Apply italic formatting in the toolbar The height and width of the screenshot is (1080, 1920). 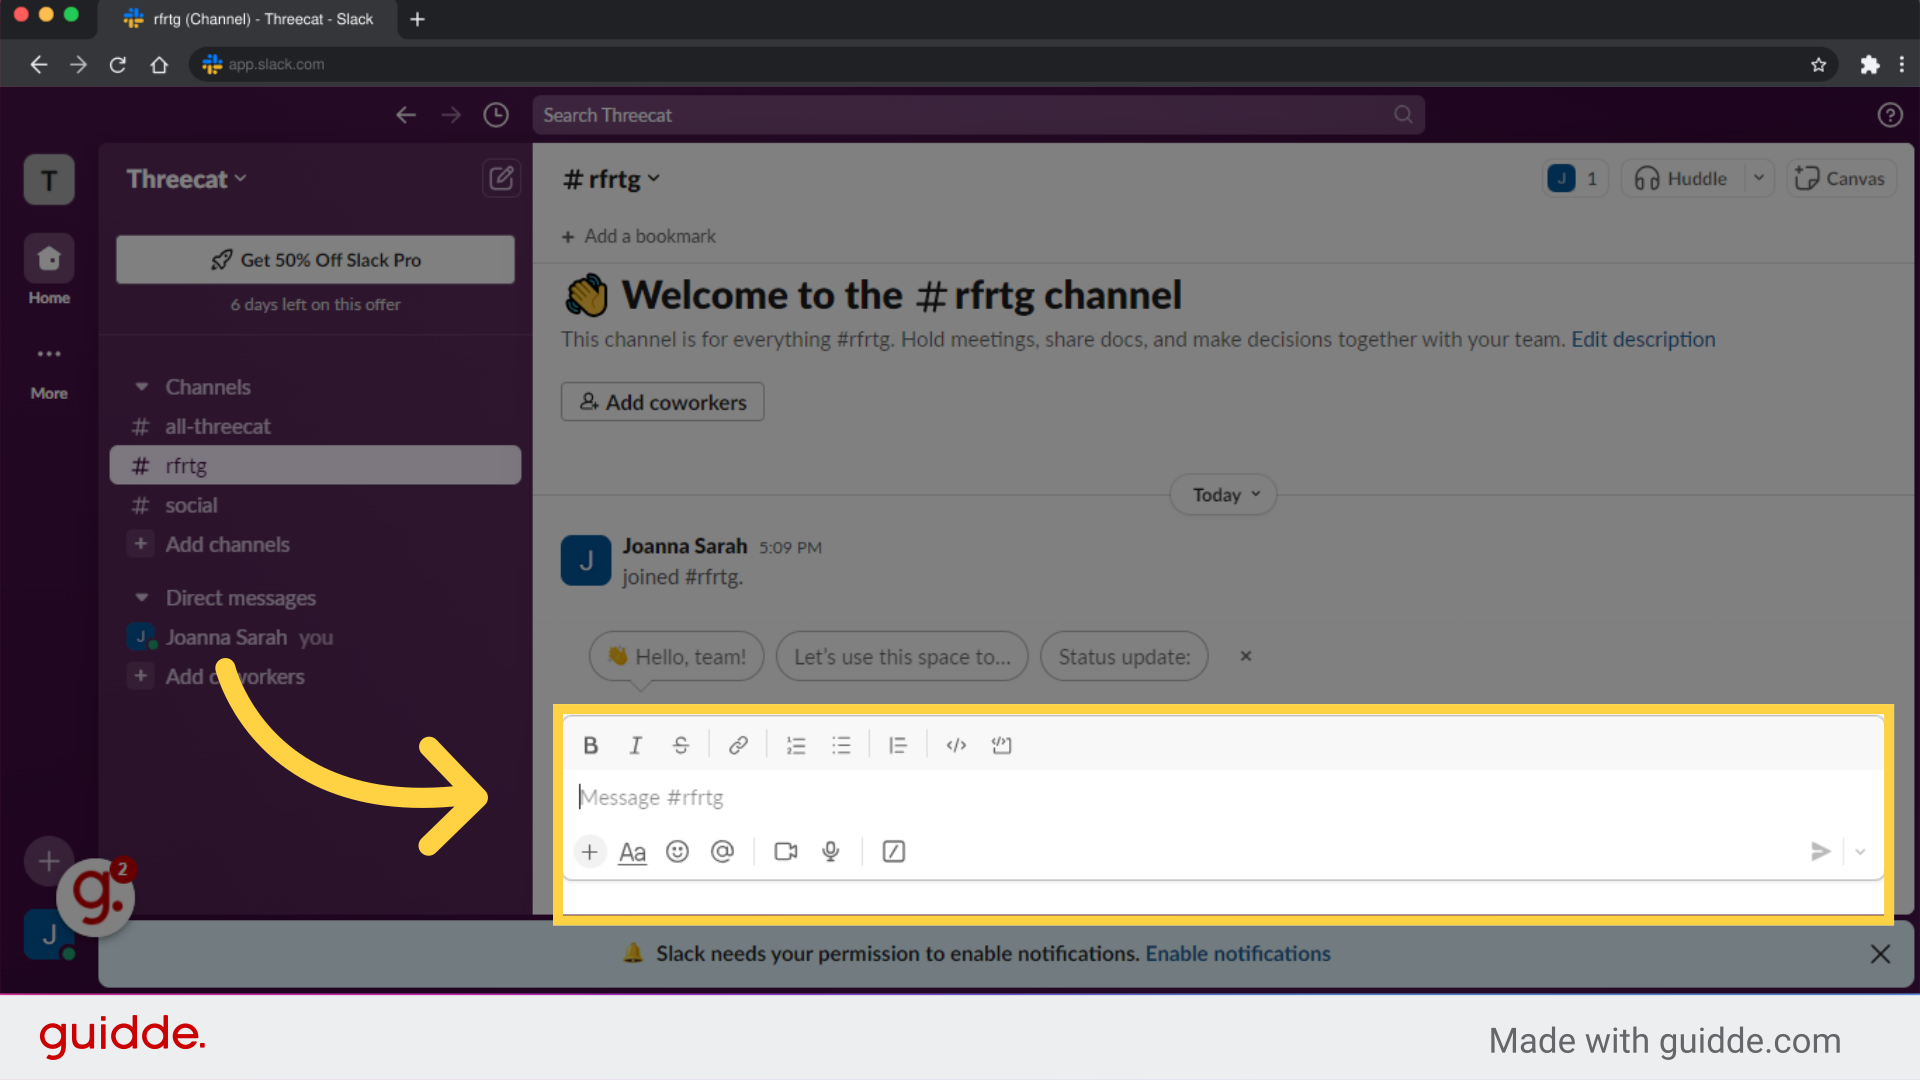click(x=635, y=744)
